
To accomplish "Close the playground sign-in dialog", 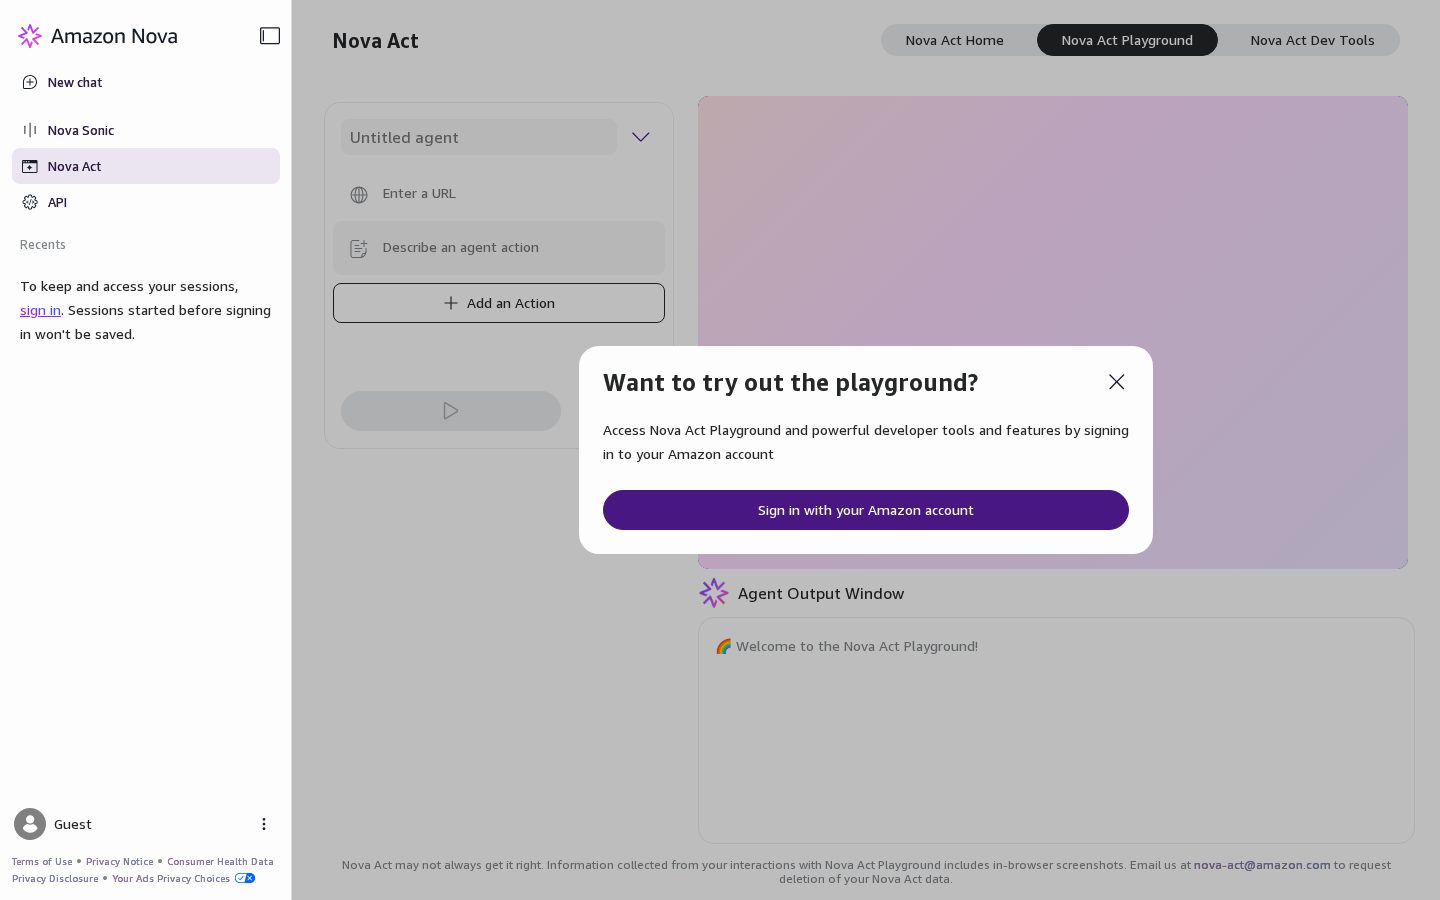I will (x=1117, y=382).
